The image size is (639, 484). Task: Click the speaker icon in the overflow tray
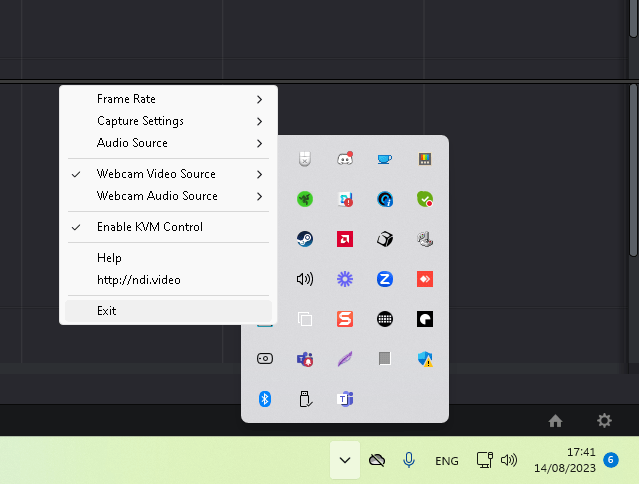coord(305,279)
